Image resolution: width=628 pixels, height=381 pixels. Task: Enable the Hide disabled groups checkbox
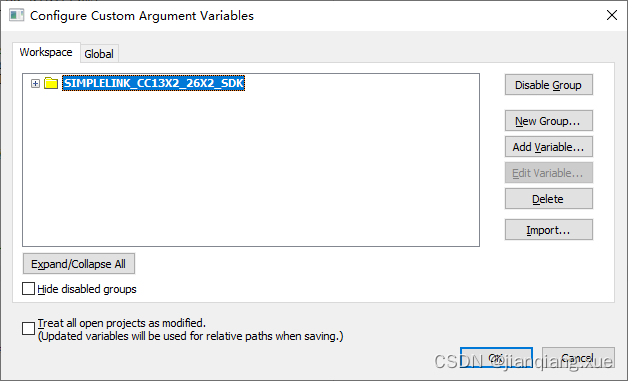tap(28, 288)
